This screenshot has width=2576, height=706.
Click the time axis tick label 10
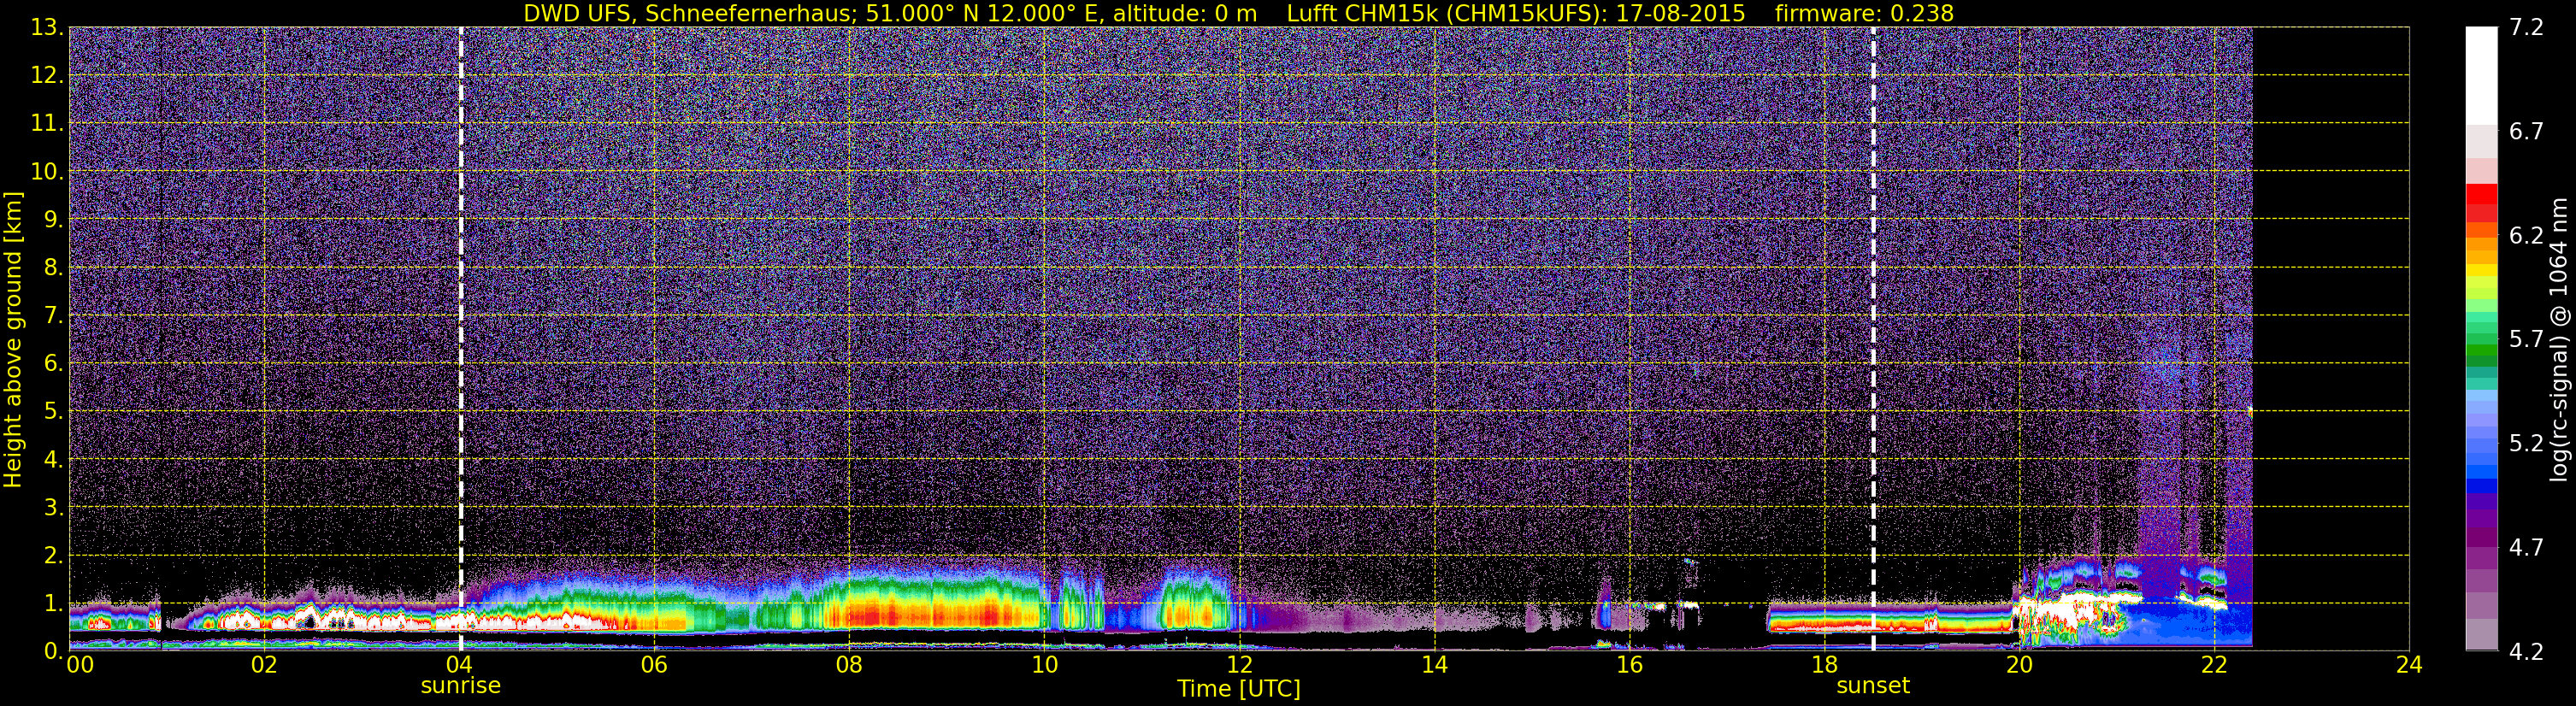pyautogui.click(x=1044, y=665)
